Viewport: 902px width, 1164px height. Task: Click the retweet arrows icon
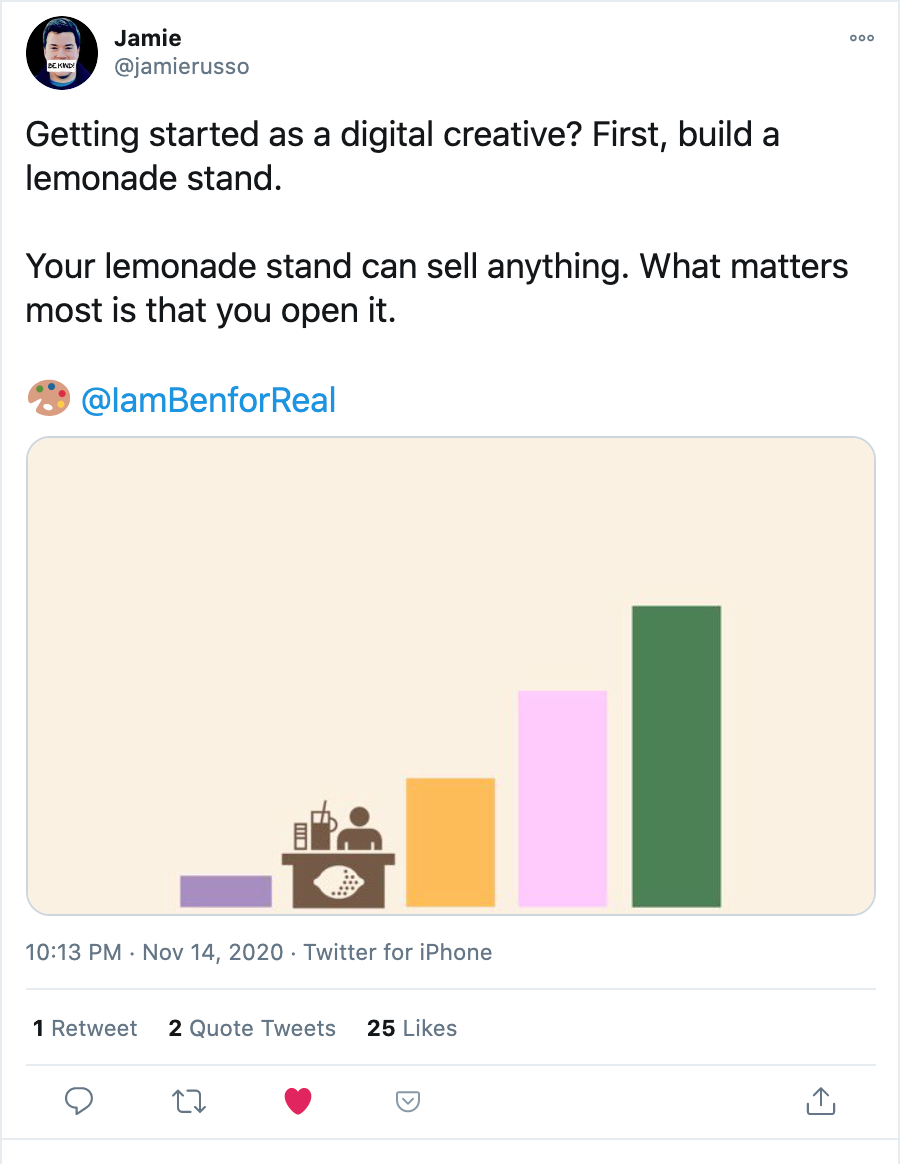[188, 1101]
